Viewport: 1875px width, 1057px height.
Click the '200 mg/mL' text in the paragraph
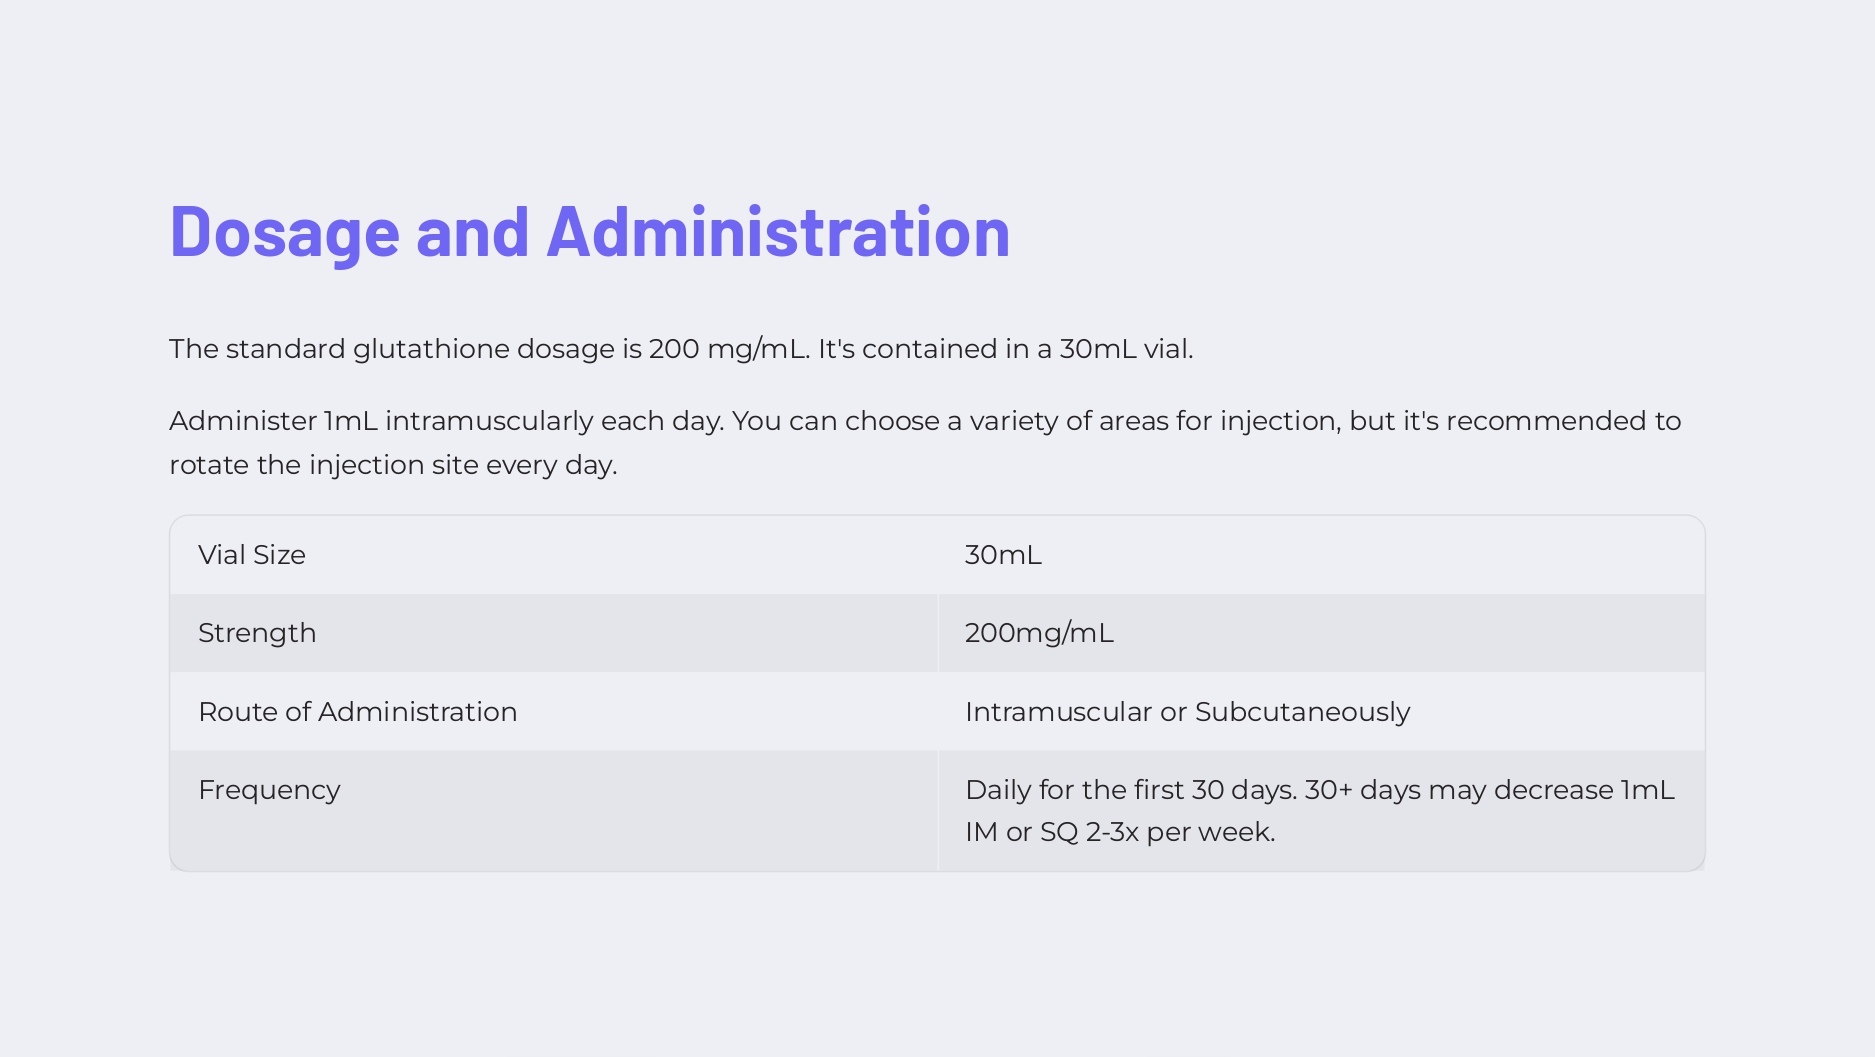pyautogui.click(x=727, y=349)
